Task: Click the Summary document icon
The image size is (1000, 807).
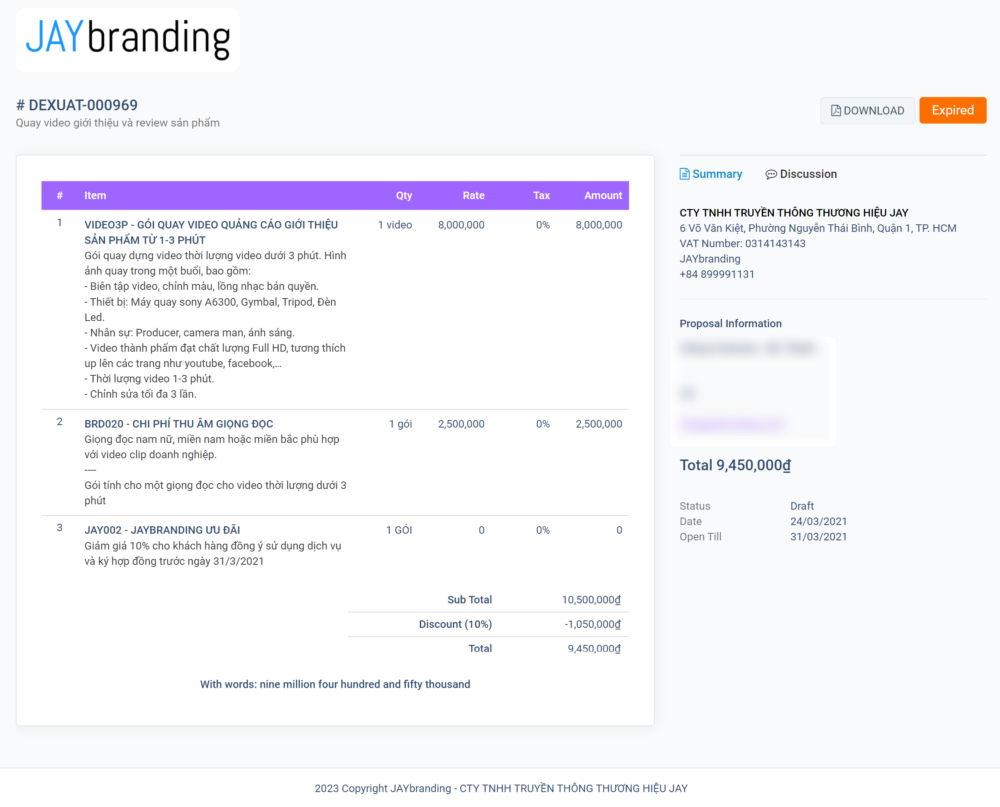Action: pyautogui.click(x=684, y=174)
